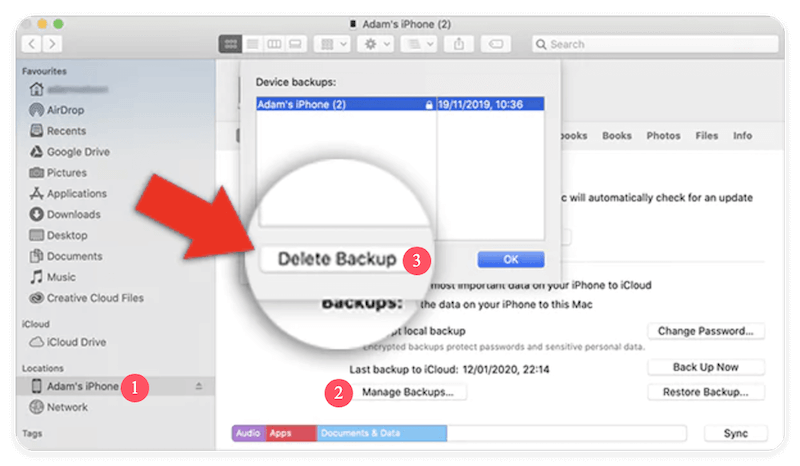
Task: Click Change Password button
Action: tap(706, 331)
